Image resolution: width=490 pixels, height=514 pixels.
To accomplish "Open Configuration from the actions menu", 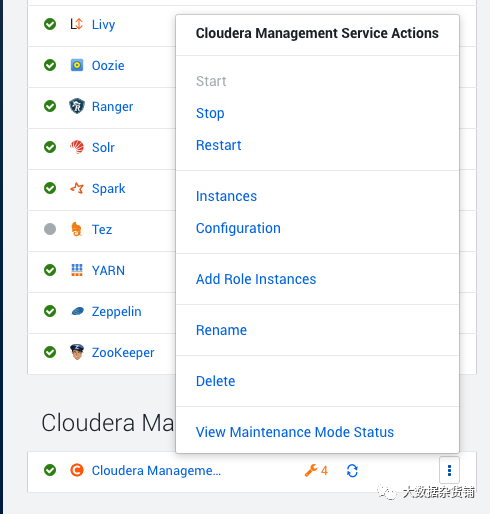I will click(238, 228).
